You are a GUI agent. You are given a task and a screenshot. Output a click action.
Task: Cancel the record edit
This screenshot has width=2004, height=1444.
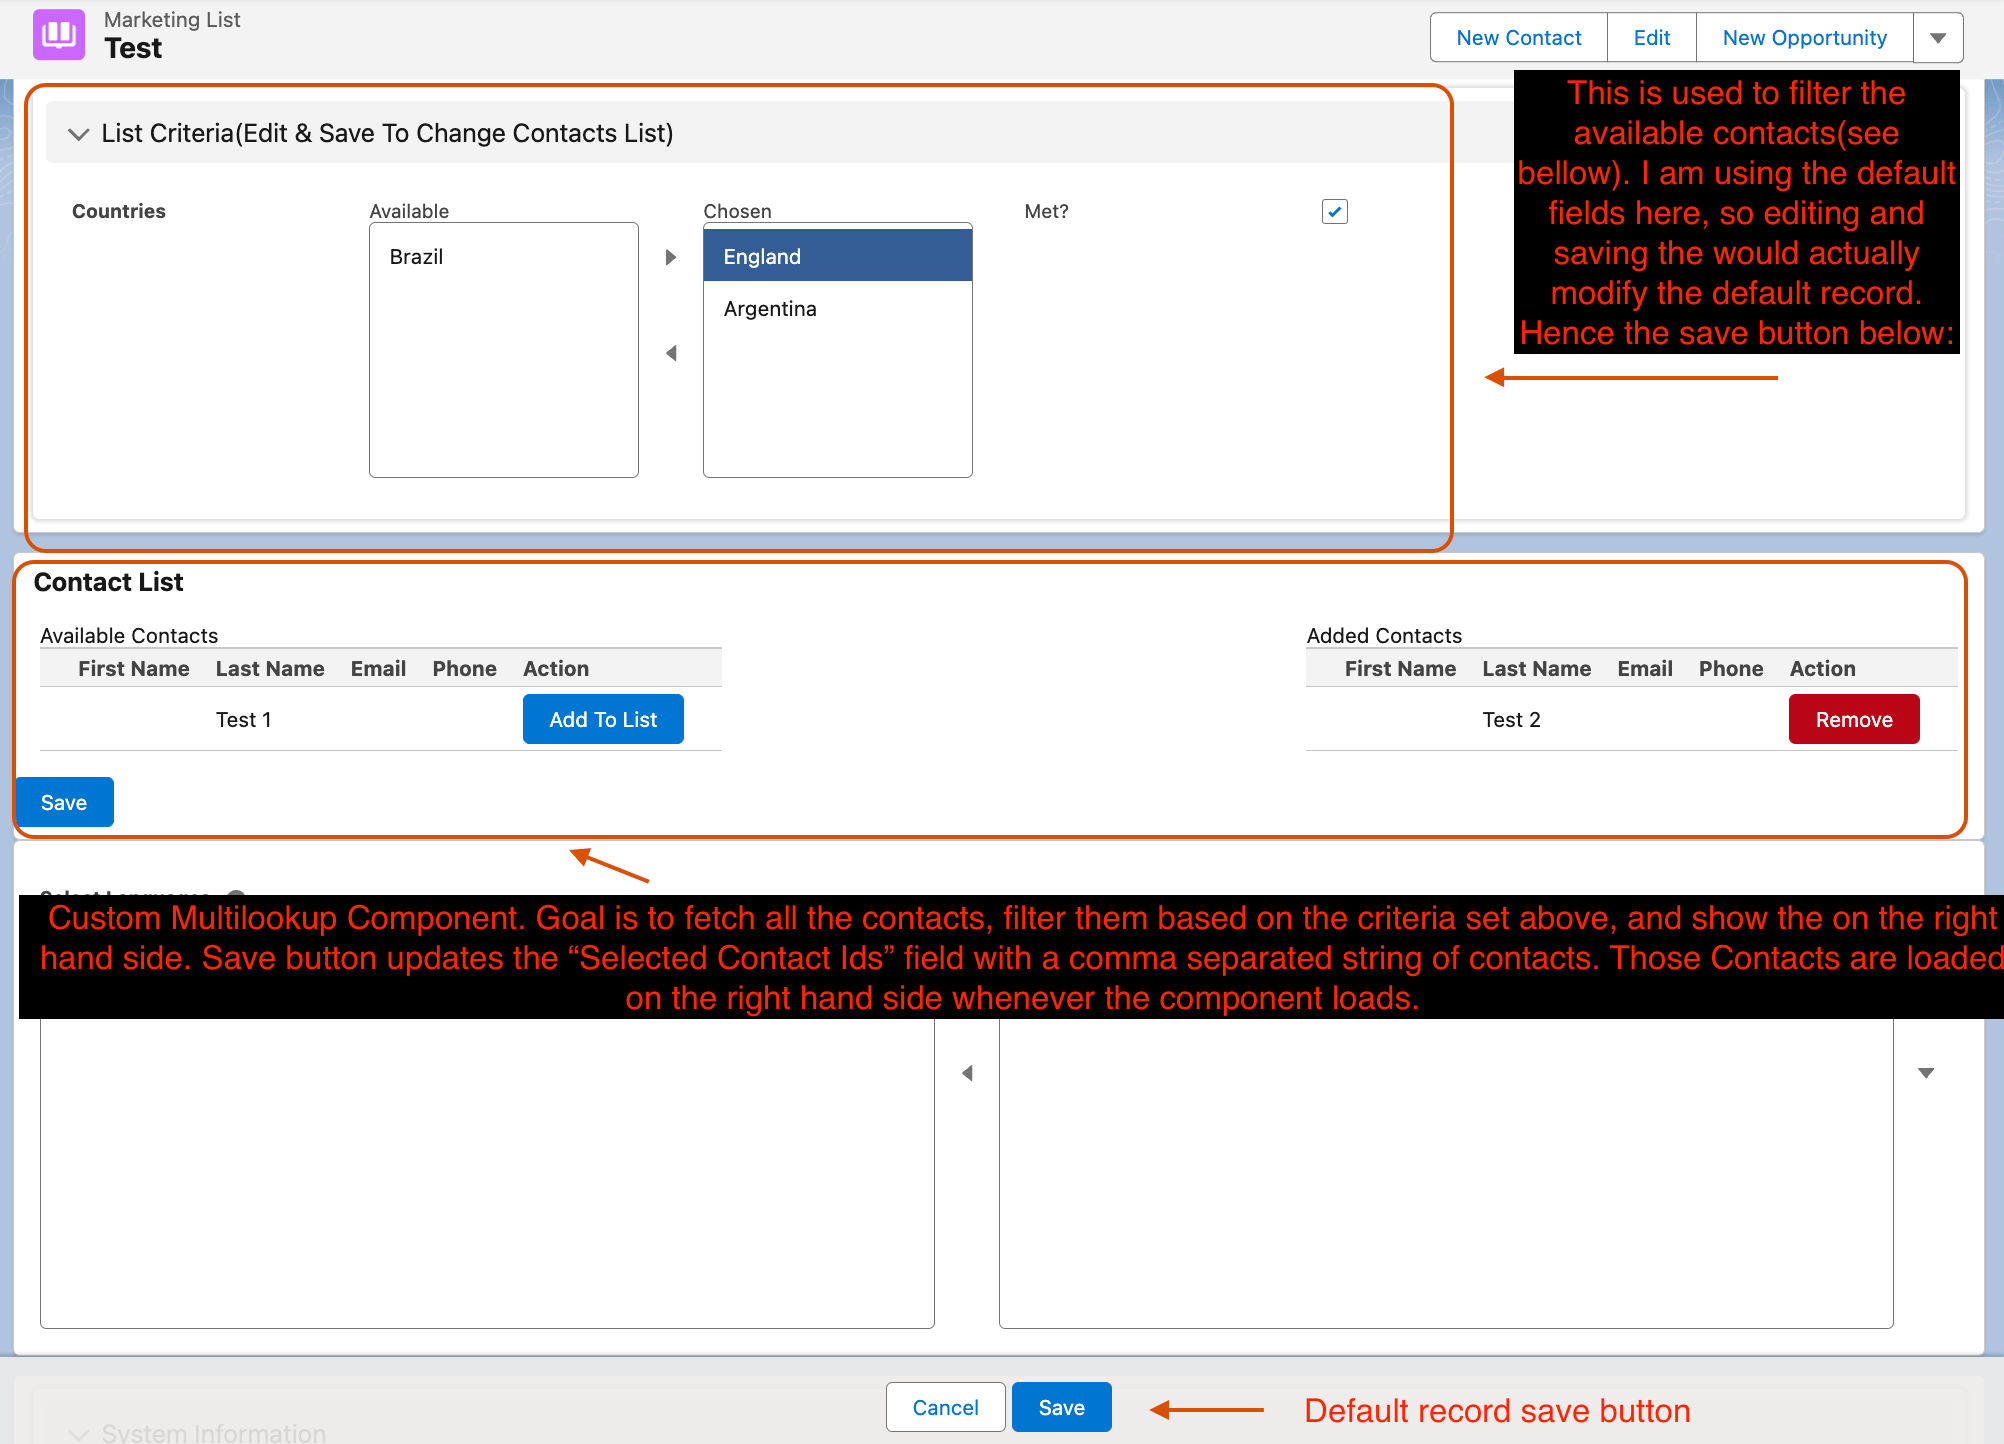click(945, 1408)
